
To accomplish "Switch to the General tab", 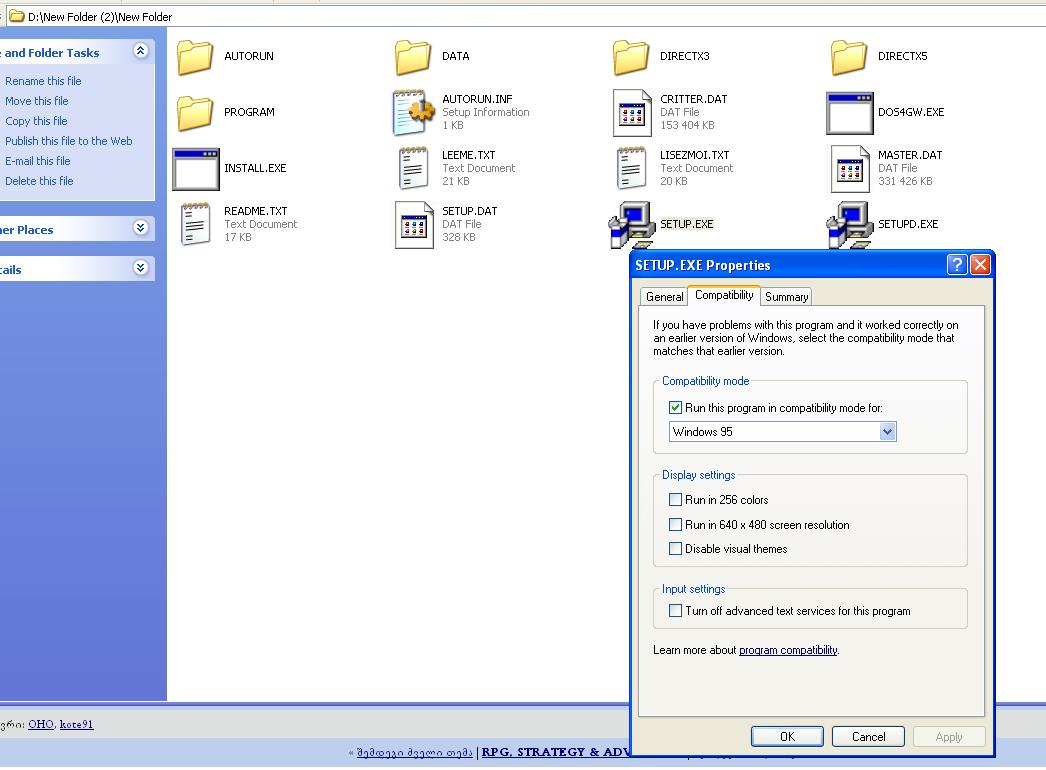I will [664, 297].
